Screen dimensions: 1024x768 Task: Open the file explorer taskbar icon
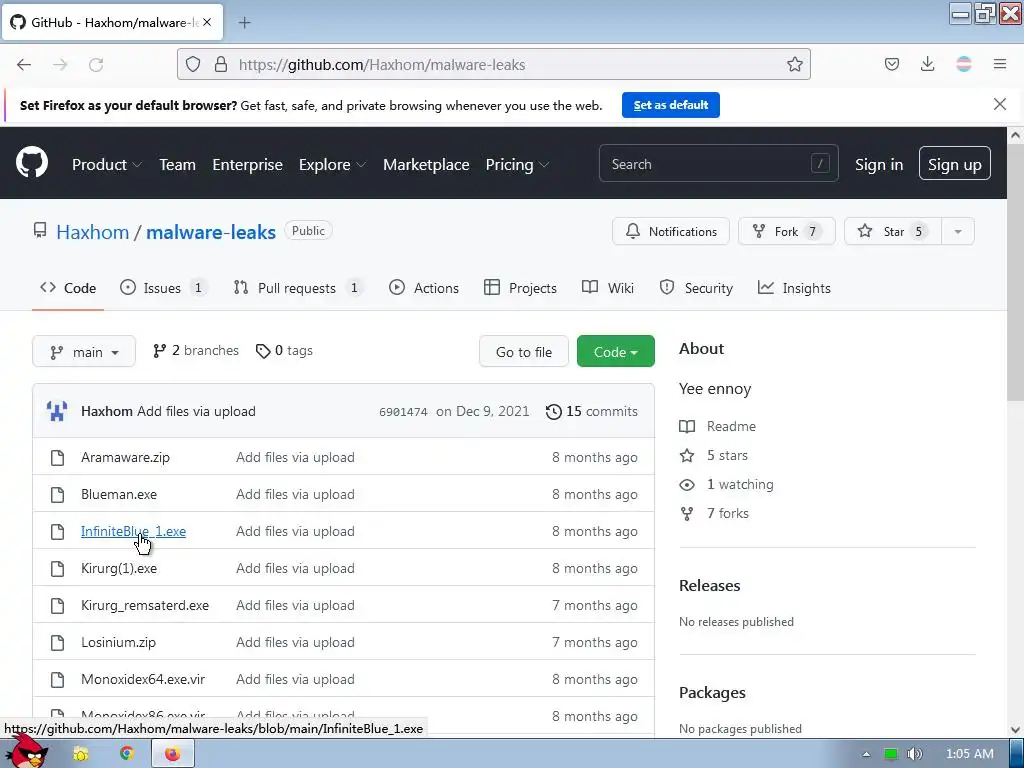pos(81,754)
